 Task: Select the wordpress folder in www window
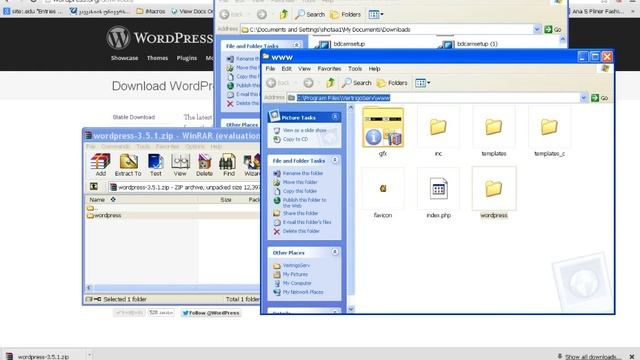coord(494,194)
